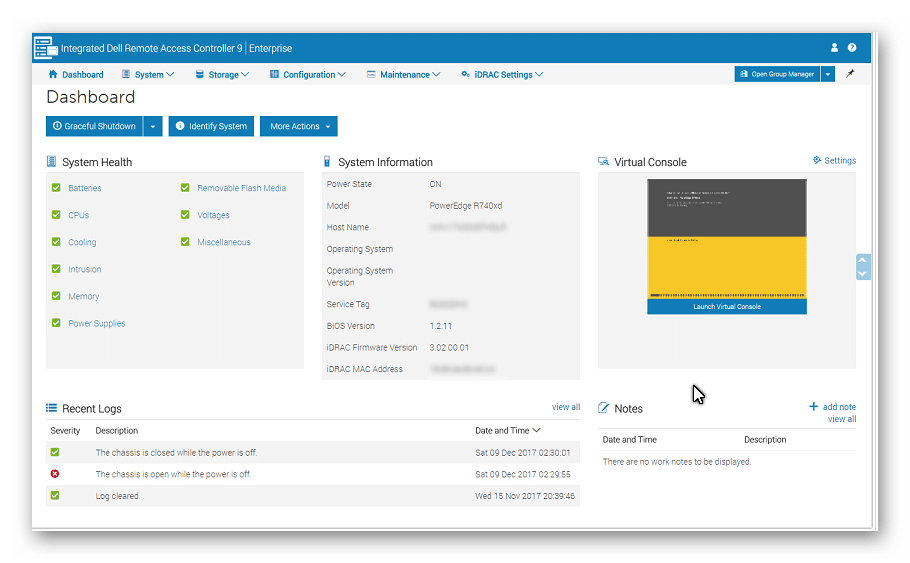Open the help question mark icon

pos(852,48)
